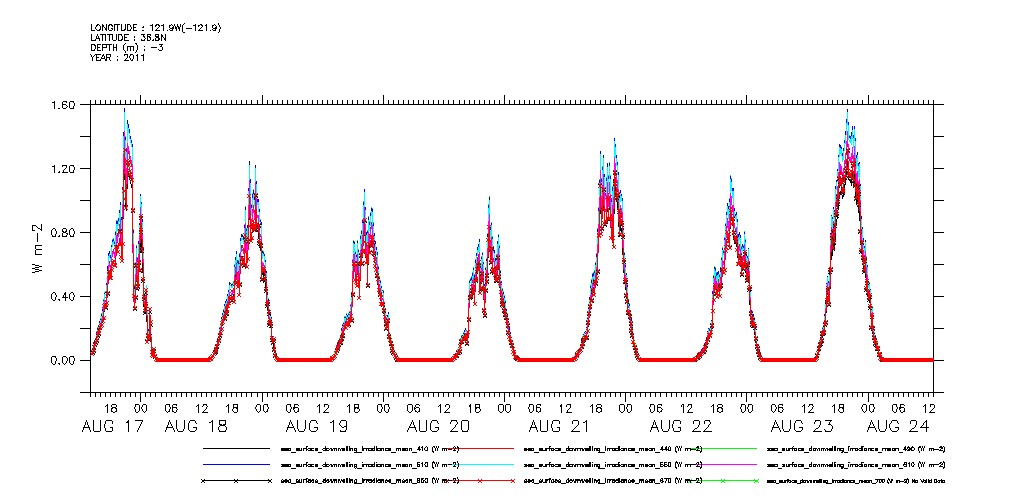Image resolution: width=1009 pixels, height=504 pixels.
Task: Click the irradiance_mean_550 legend label
Action: tap(613, 464)
